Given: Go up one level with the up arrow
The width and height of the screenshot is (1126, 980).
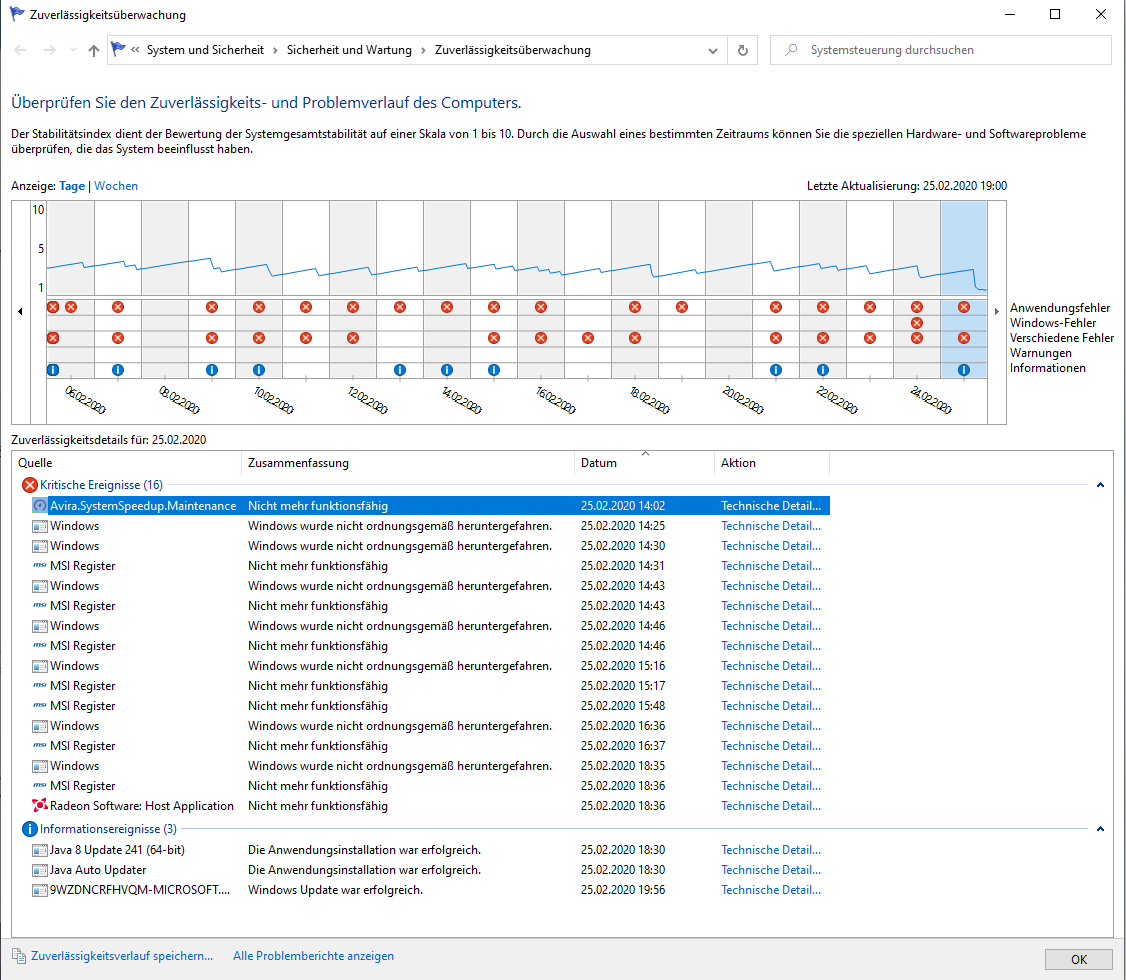Looking at the screenshot, I should (93, 50).
